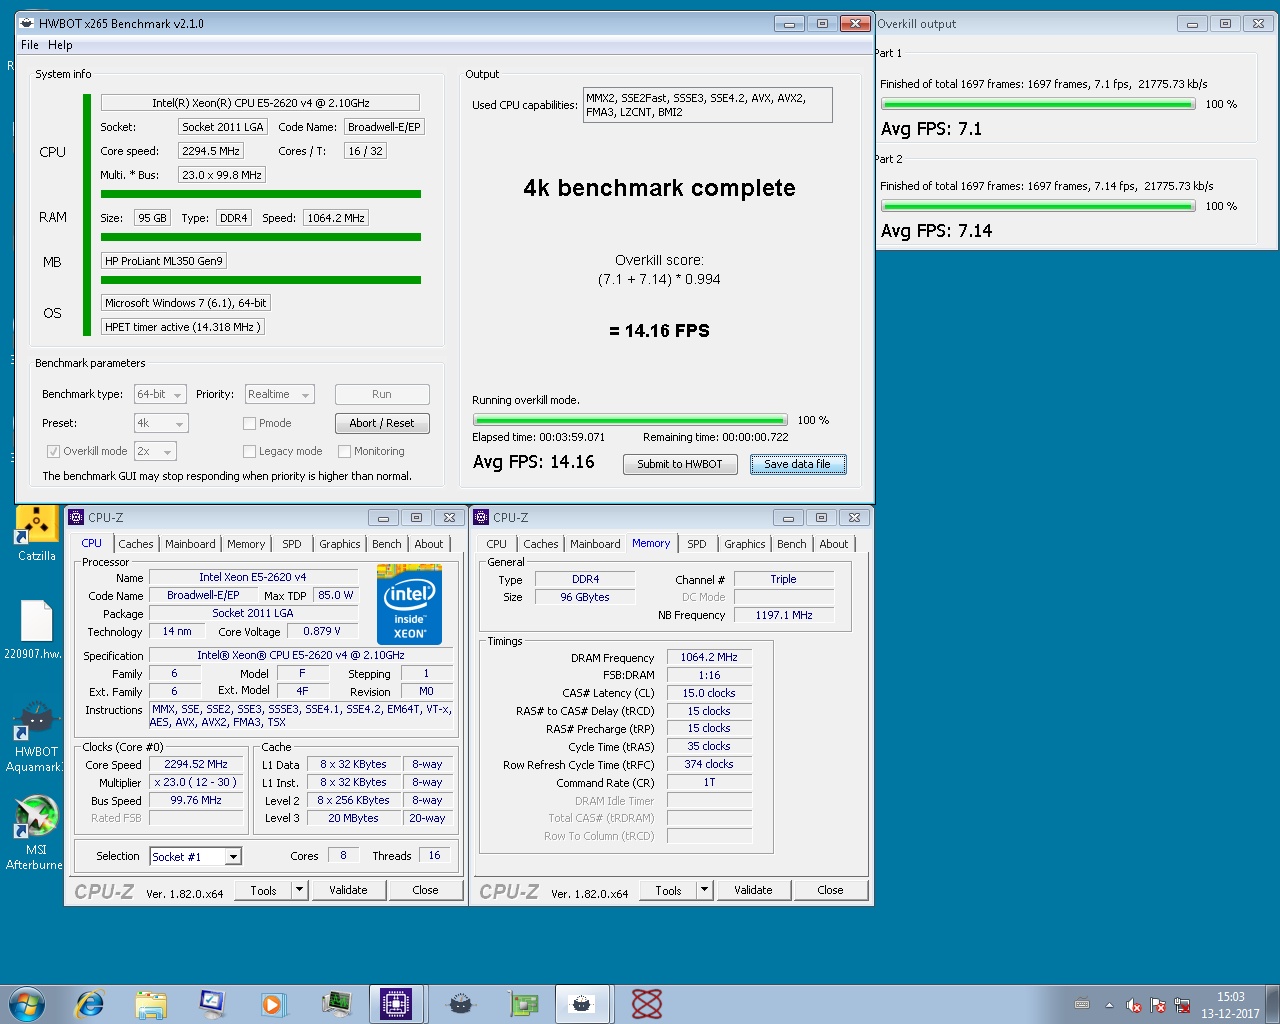Open Action Center flag tray icon

pyautogui.click(x=1158, y=1005)
